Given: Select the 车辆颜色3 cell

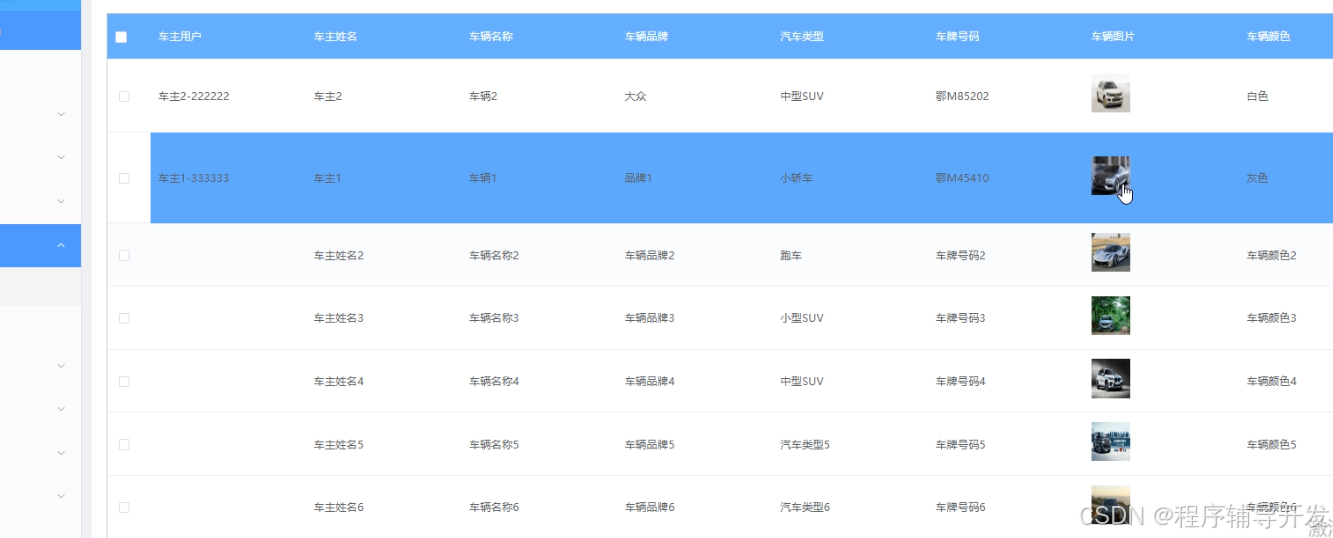Looking at the screenshot, I should 1271,318.
